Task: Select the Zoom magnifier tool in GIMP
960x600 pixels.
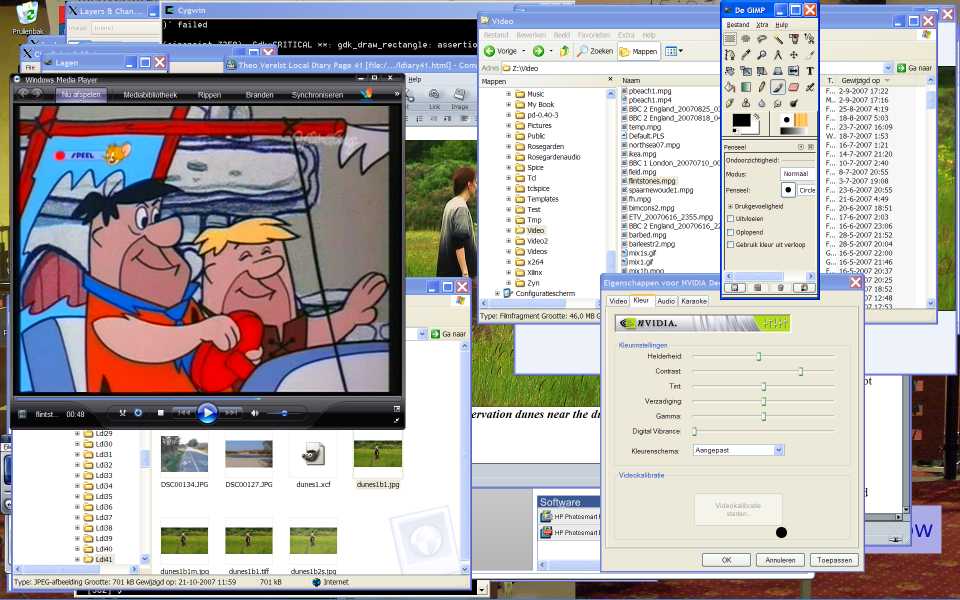Action: click(x=762, y=55)
